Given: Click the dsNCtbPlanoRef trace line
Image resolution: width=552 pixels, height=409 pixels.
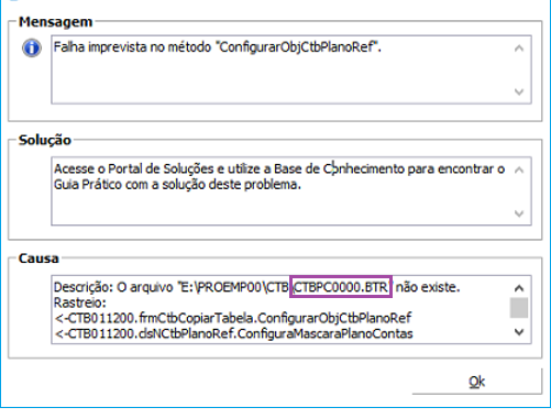Looking at the screenshot, I should (233, 334).
